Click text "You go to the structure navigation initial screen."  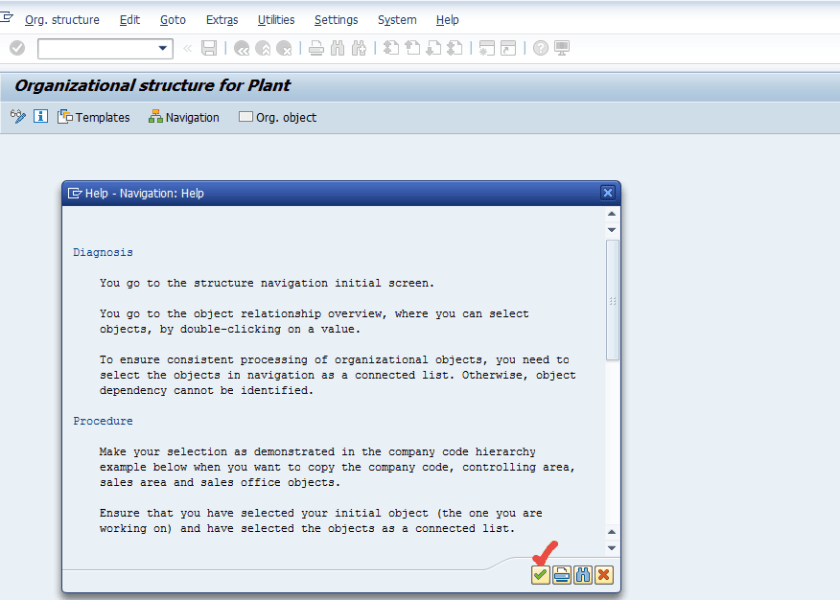click(x=267, y=283)
